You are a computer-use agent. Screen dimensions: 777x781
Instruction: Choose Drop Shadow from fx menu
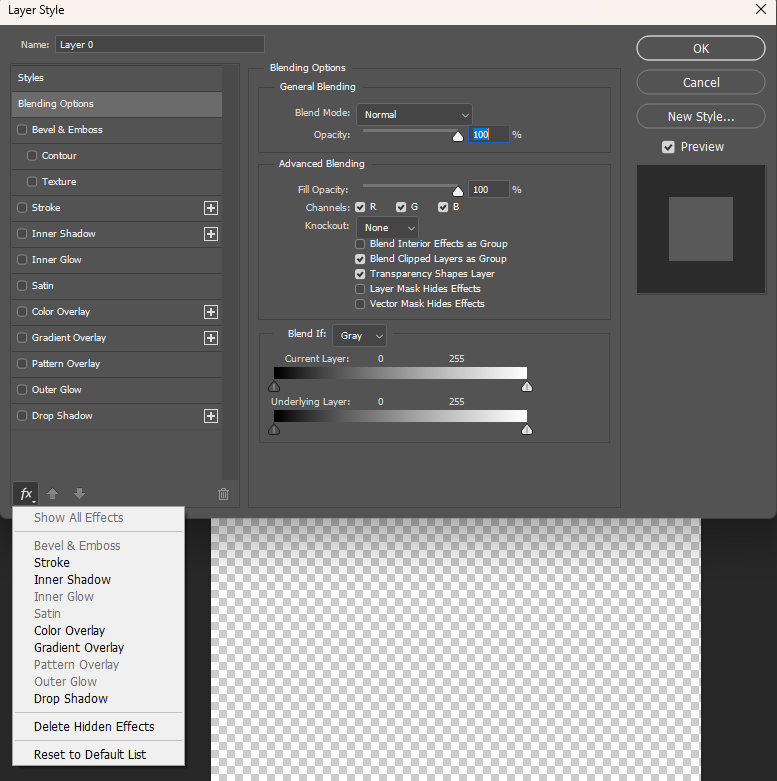[71, 699]
